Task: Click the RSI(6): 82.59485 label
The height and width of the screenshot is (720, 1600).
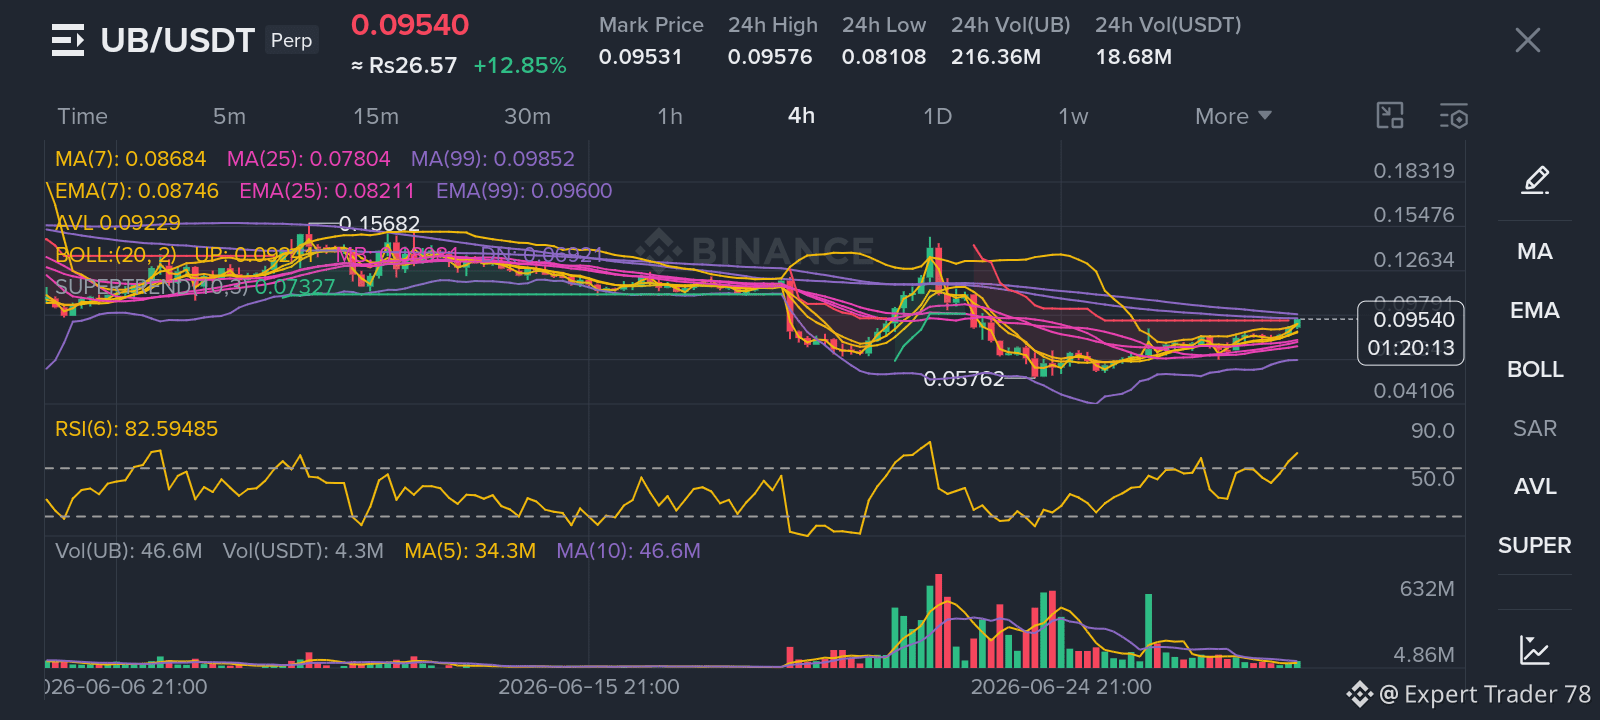Action: point(136,429)
